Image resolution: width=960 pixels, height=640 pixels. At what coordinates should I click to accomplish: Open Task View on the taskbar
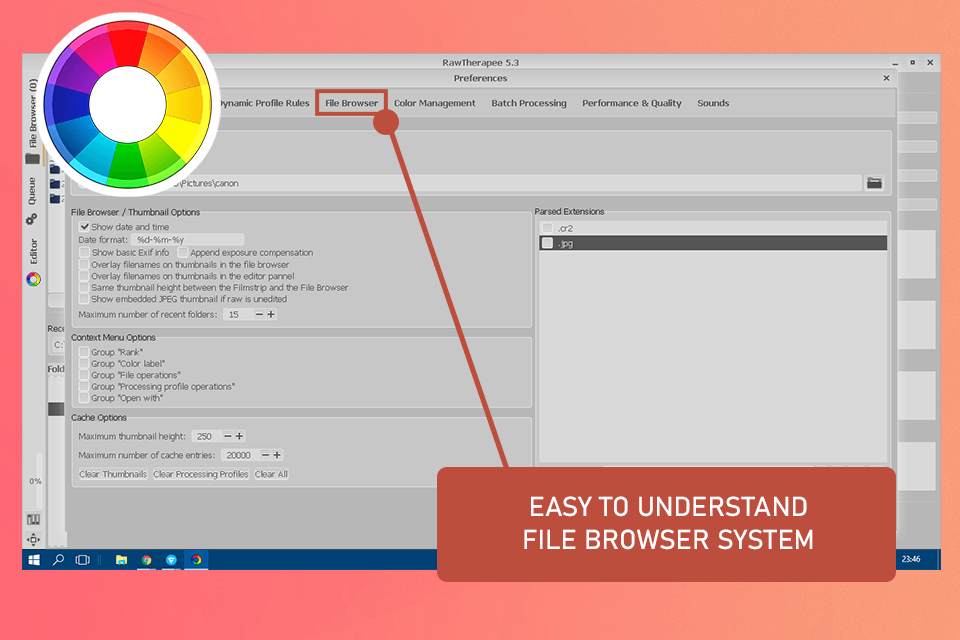pos(83,560)
